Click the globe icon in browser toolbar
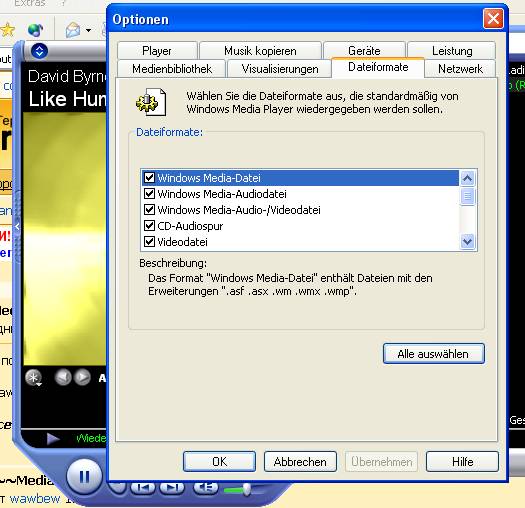The image size is (525, 508). coord(35,30)
